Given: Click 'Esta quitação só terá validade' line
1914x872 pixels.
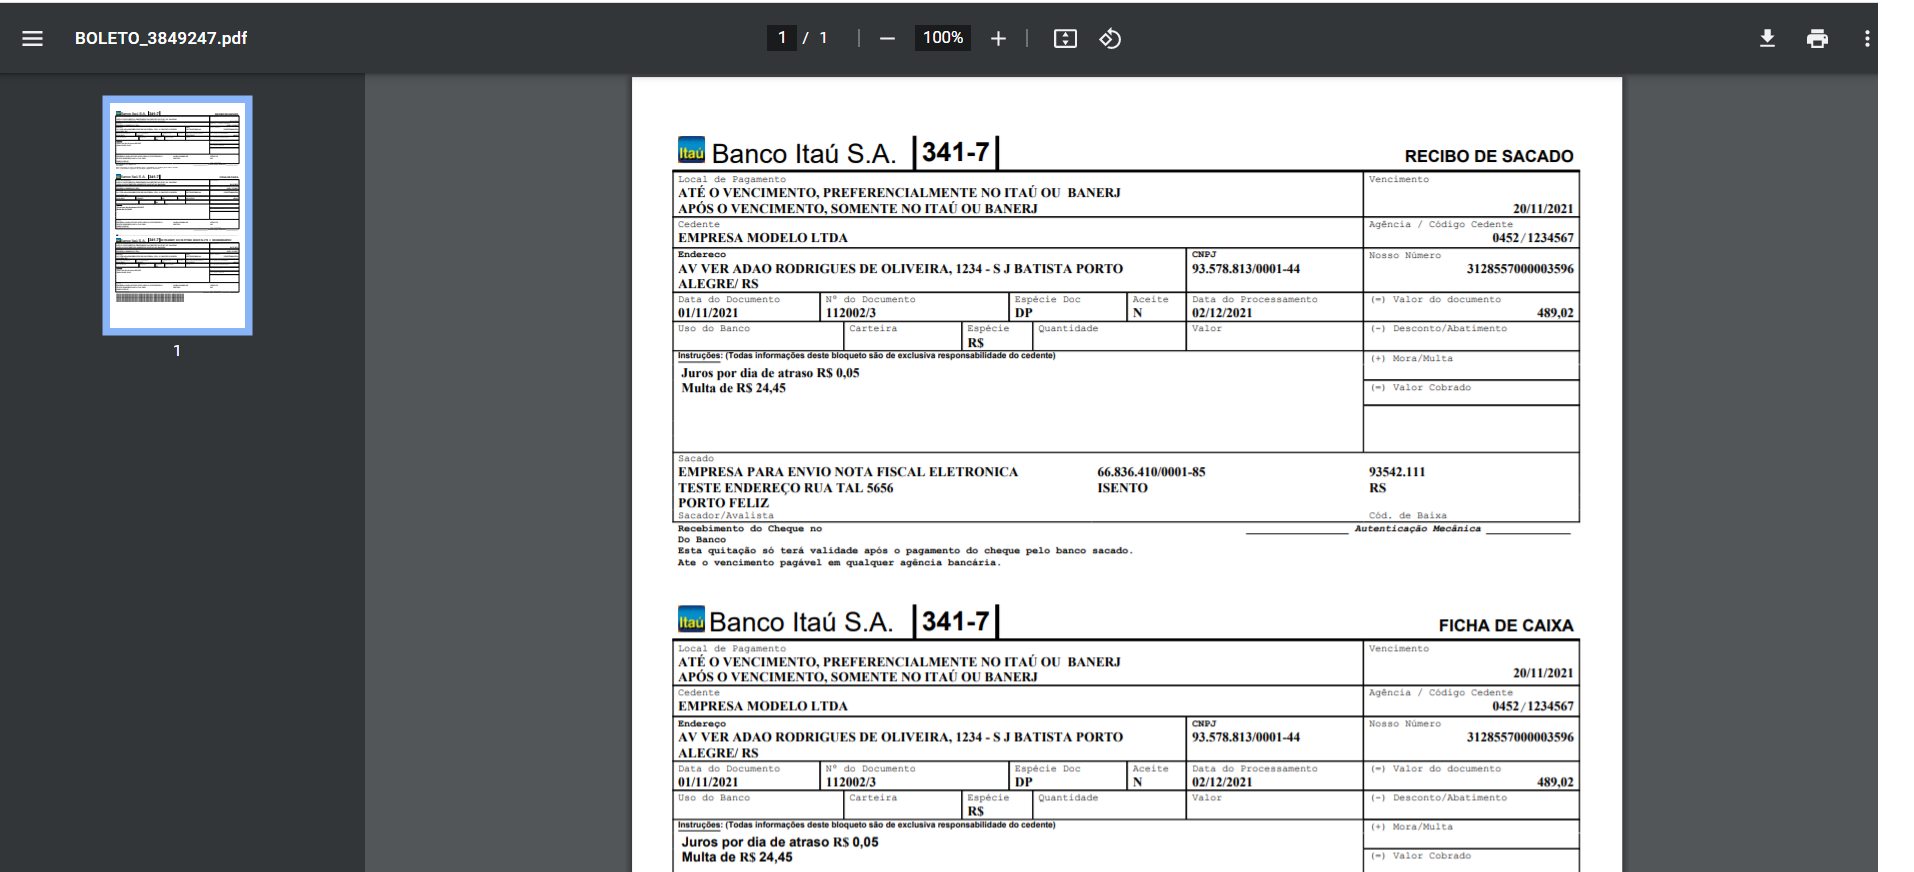Looking at the screenshot, I should [x=905, y=551].
